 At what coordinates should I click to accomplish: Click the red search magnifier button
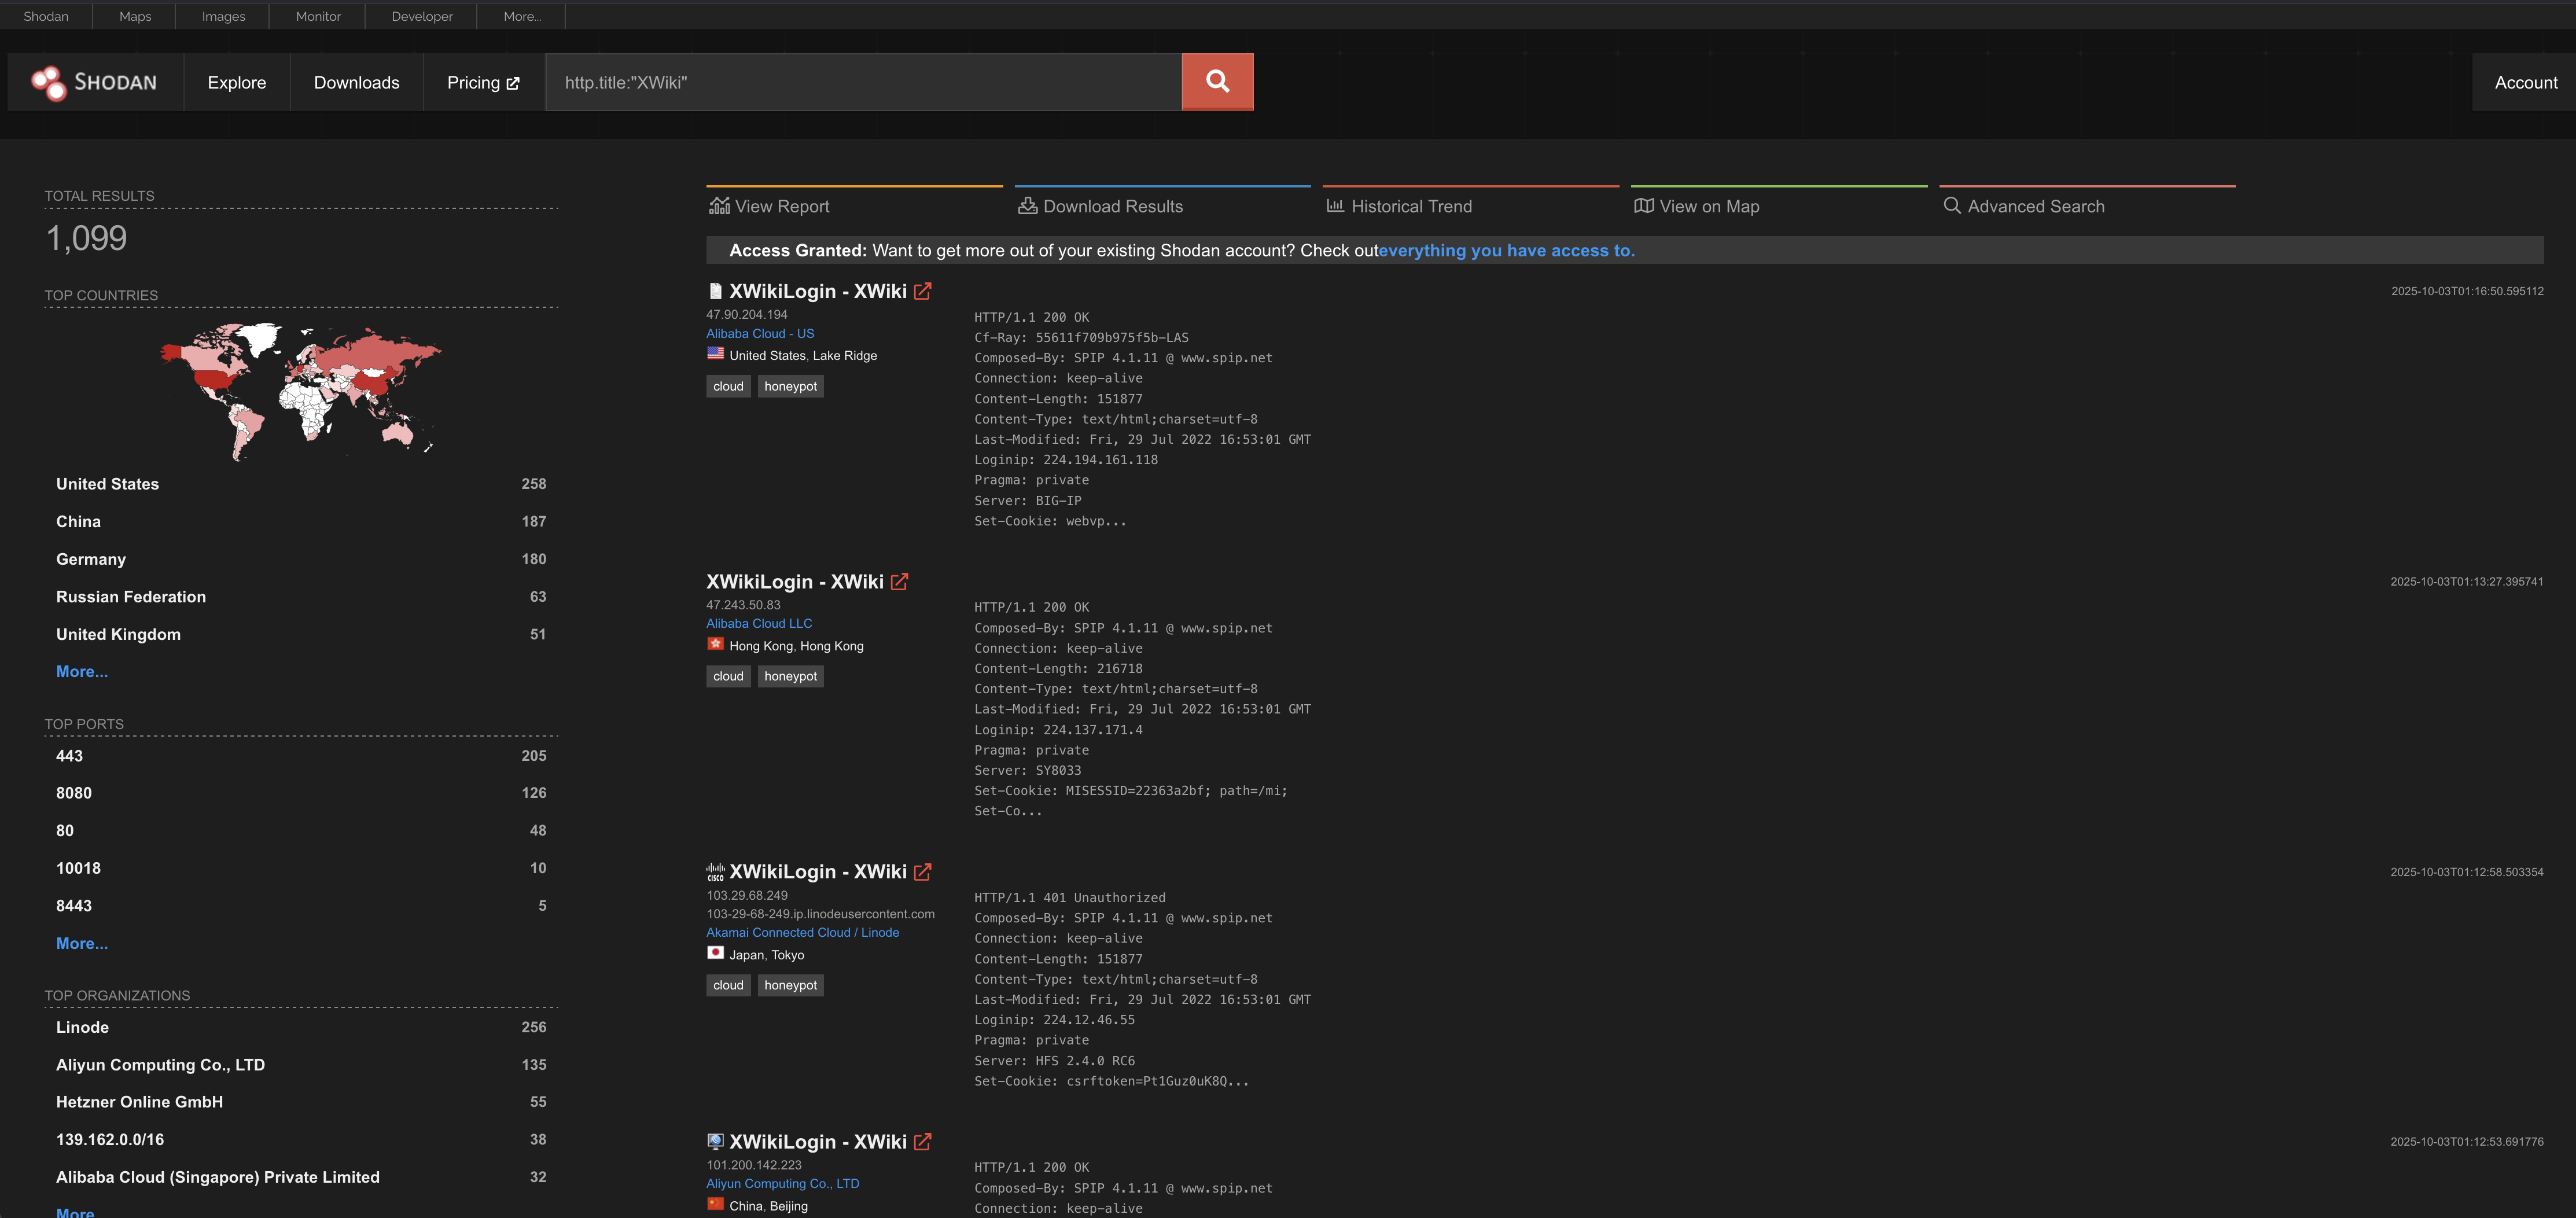[x=1217, y=81]
